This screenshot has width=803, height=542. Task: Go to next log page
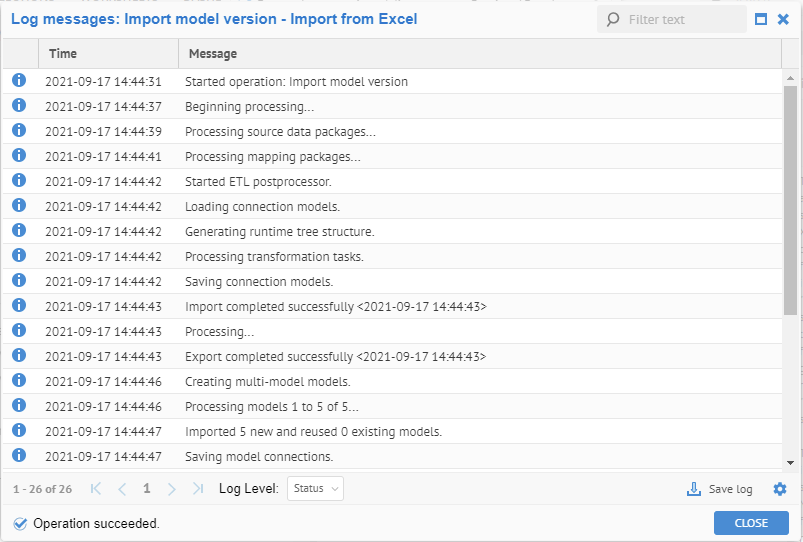point(172,489)
